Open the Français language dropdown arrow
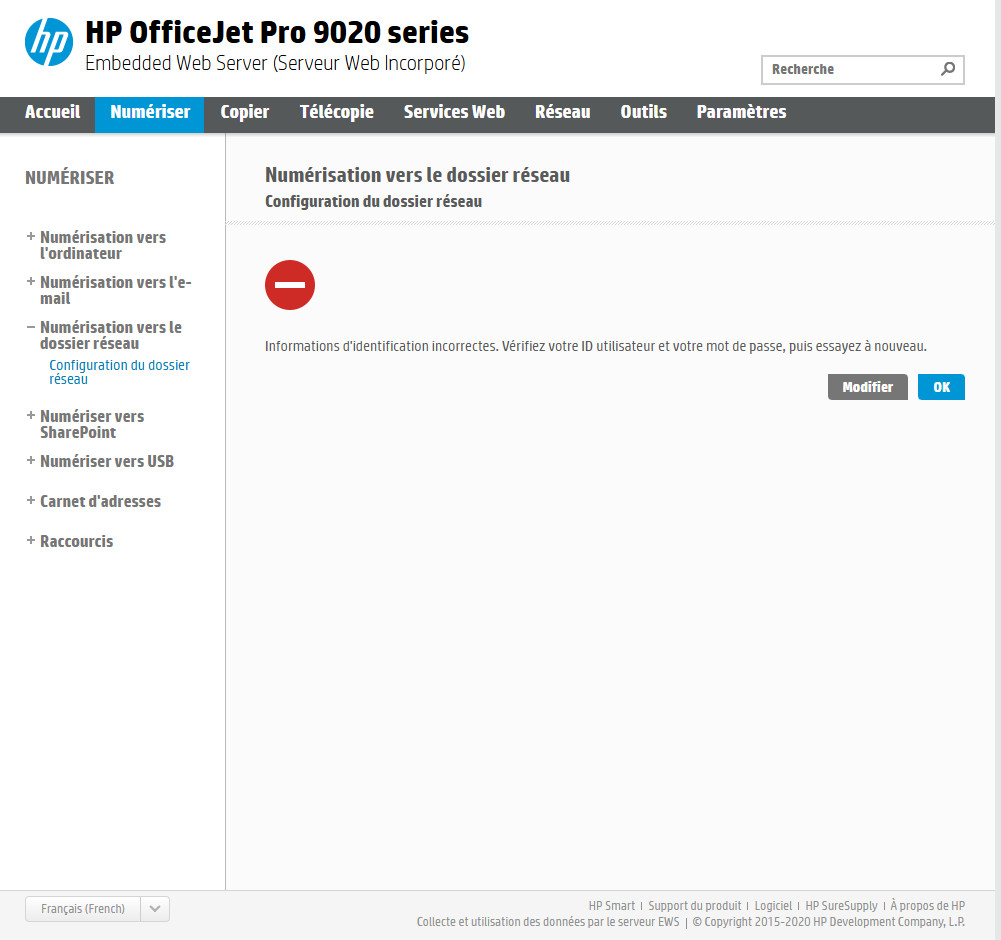Screen dimensions: 1001x940 point(154,909)
